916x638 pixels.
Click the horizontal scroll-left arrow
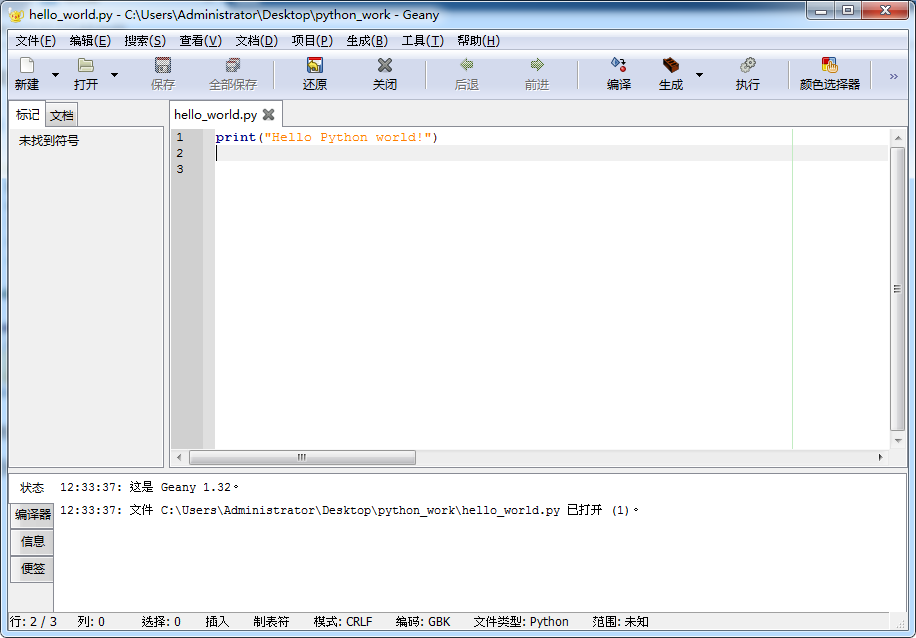tap(179, 457)
